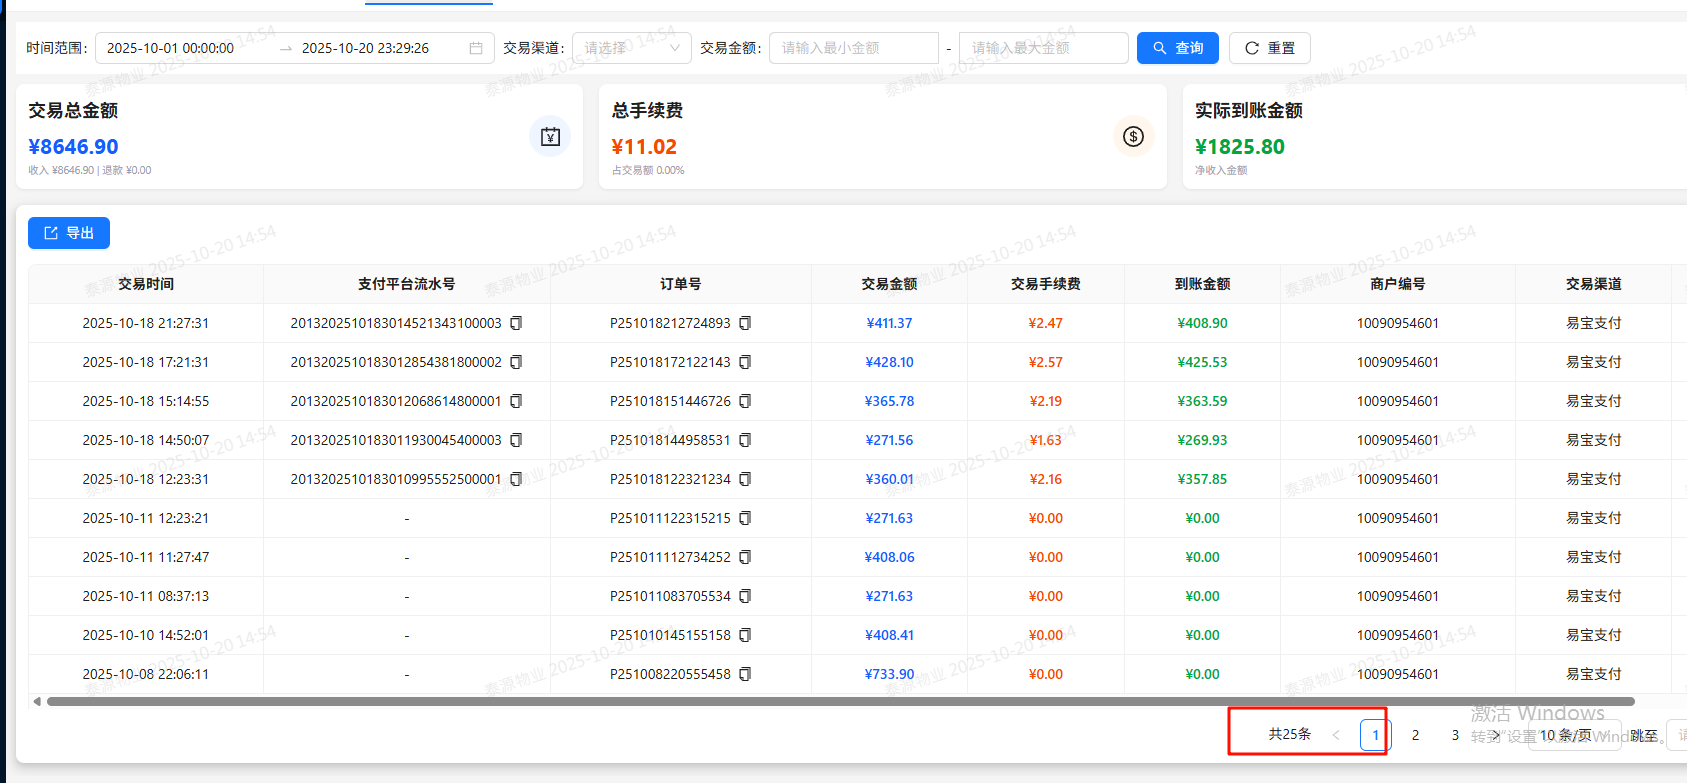Go to page 2 of results

[1415, 735]
